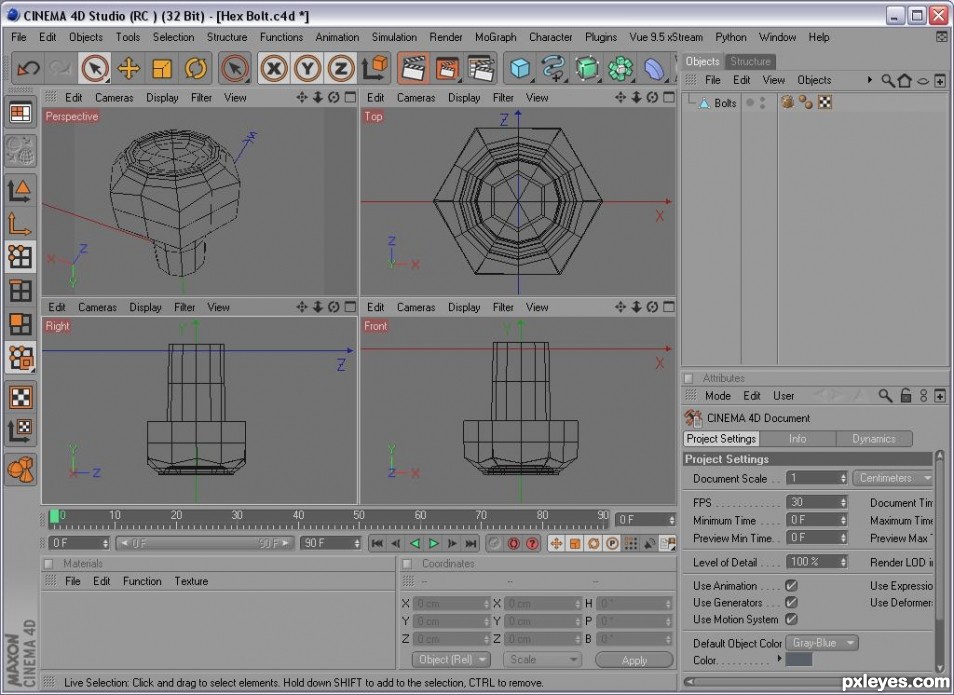Open Scale dropdown in Coordinates
The width and height of the screenshot is (954, 695).
click(x=541, y=660)
